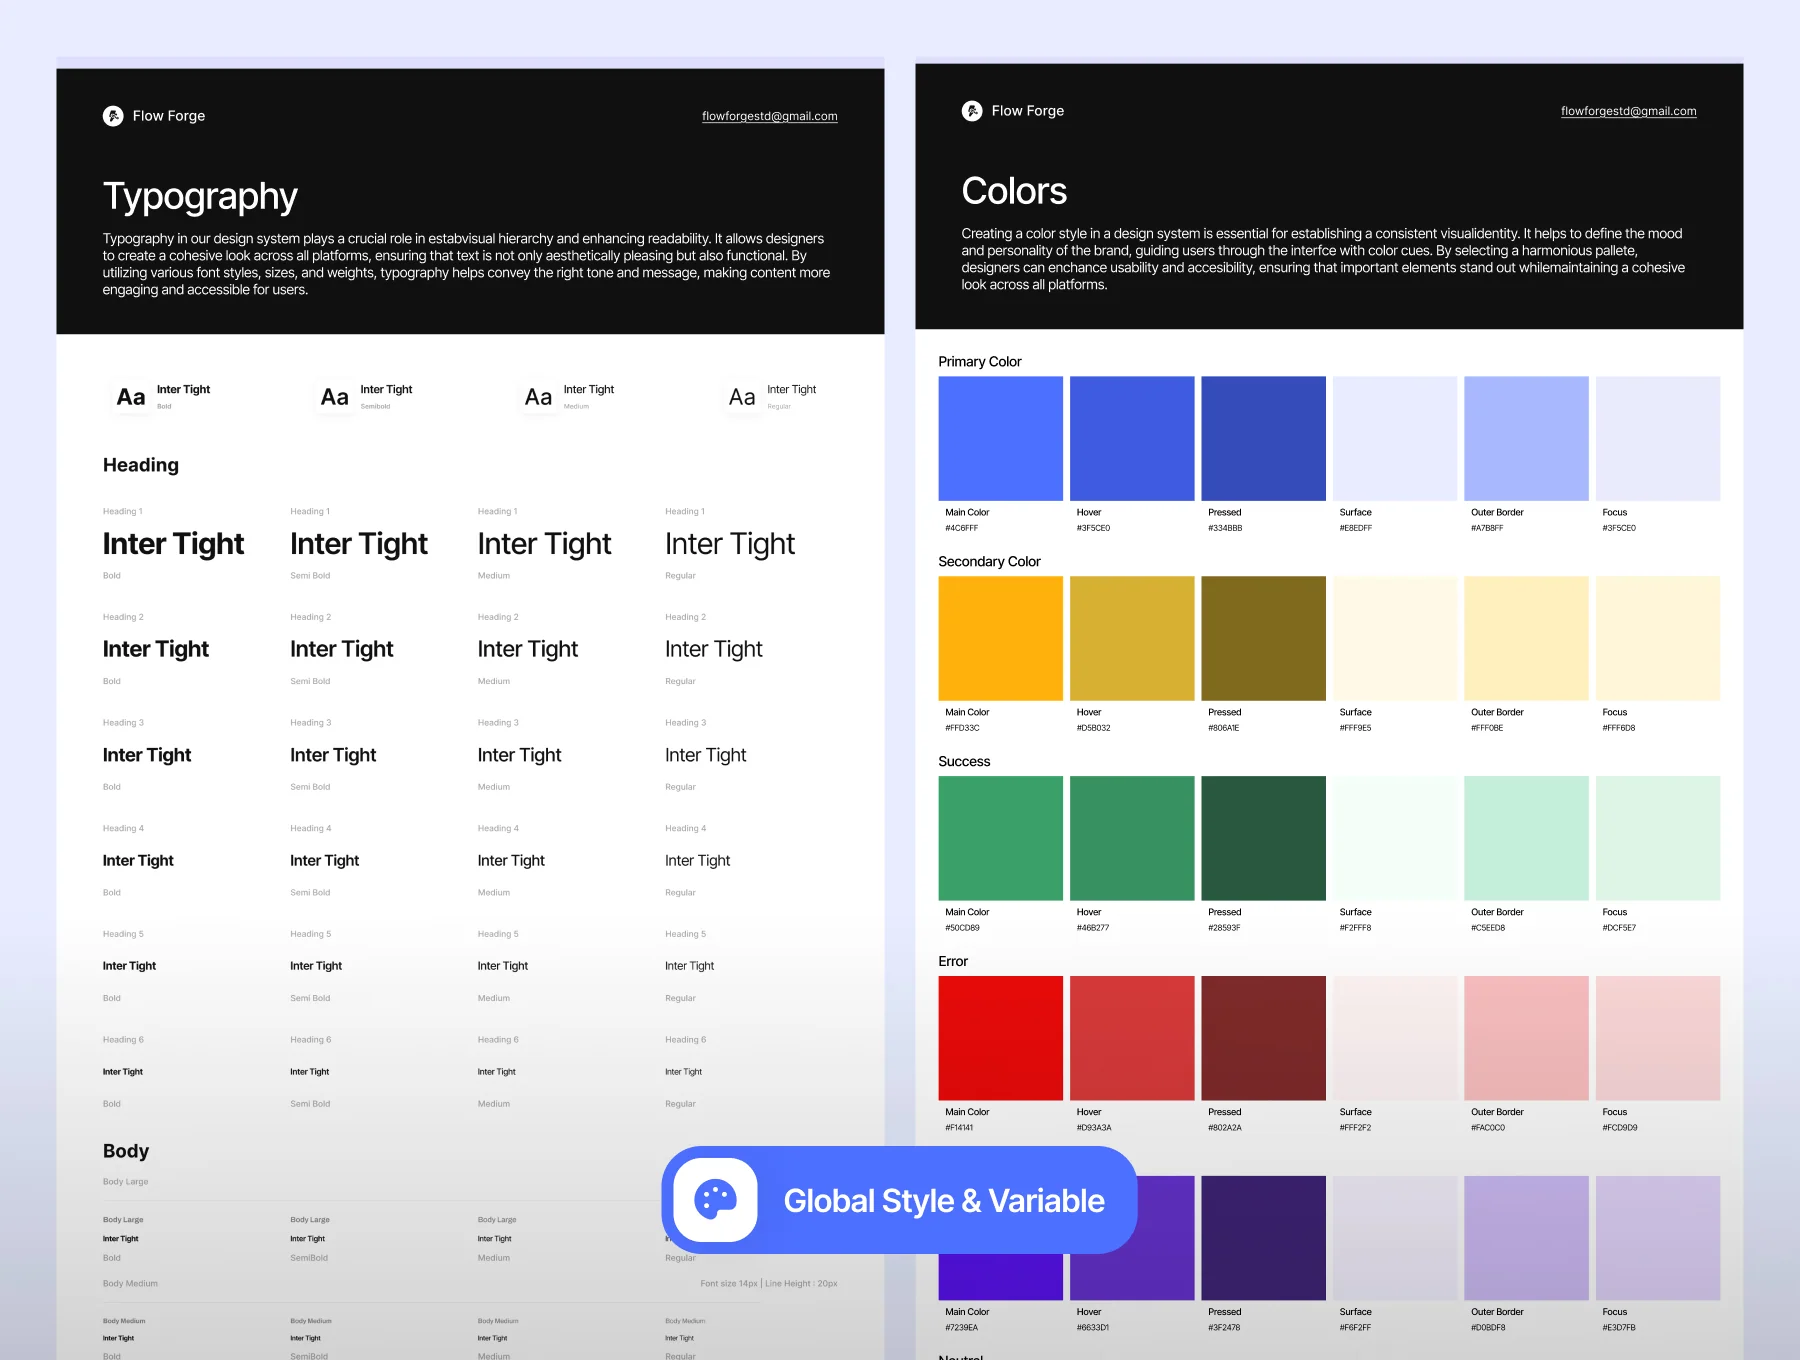Select the Aa Inter Tight Bold font sample
The height and width of the screenshot is (1360, 1800).
[161, 397]
